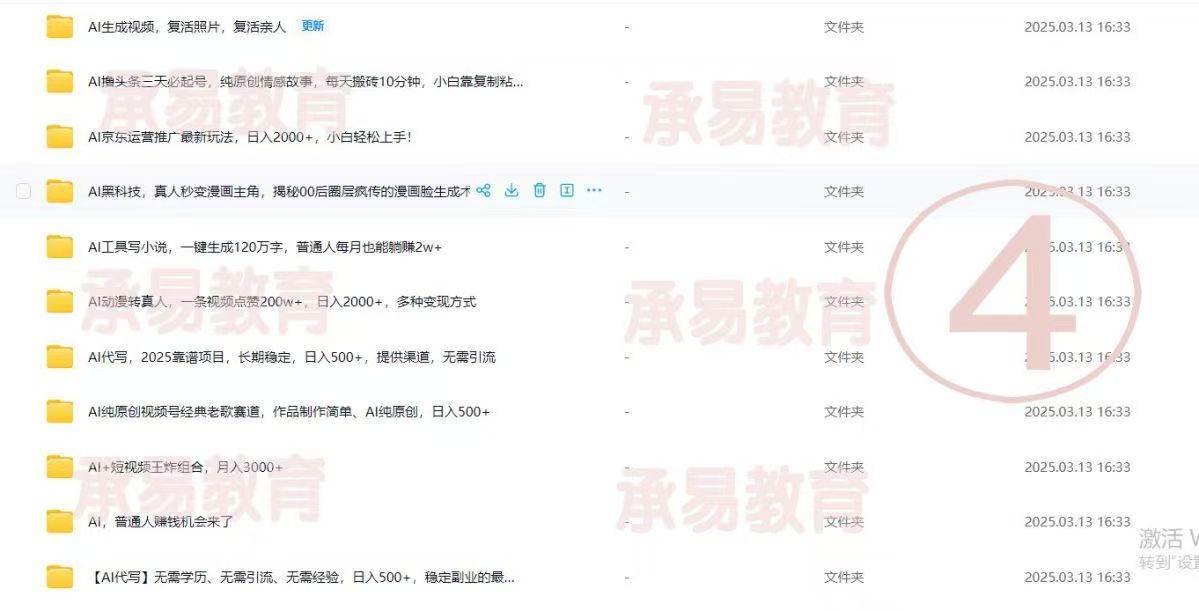Click the download icon on the AI黑科技 row
Image resolution: width=1199 pixels, height=611 pixels.
[x=512, y=190]
